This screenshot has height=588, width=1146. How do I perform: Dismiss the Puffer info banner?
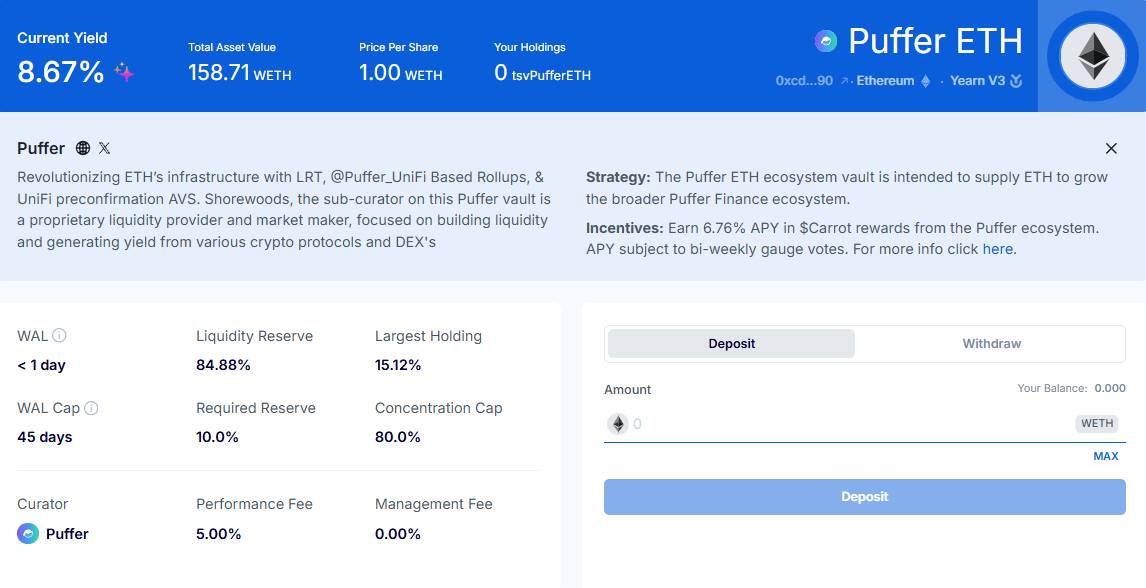tap(1111, 148)
